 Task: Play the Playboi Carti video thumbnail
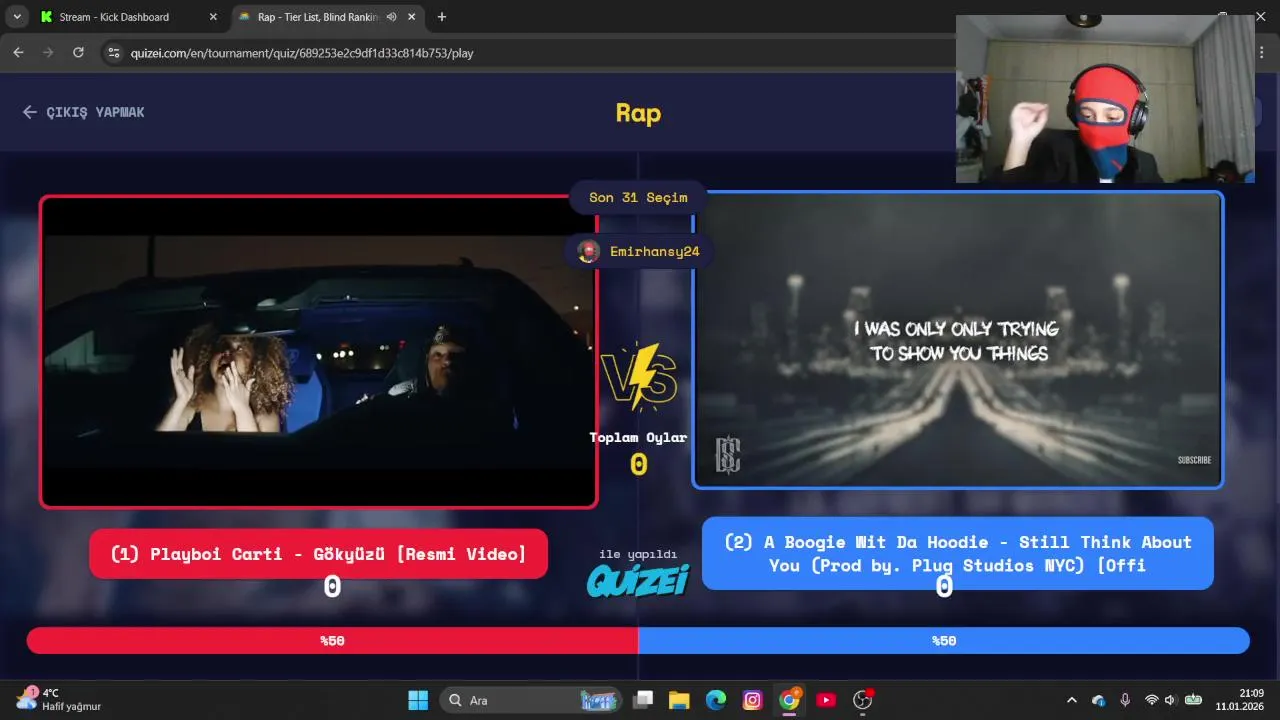pos(319,351)
